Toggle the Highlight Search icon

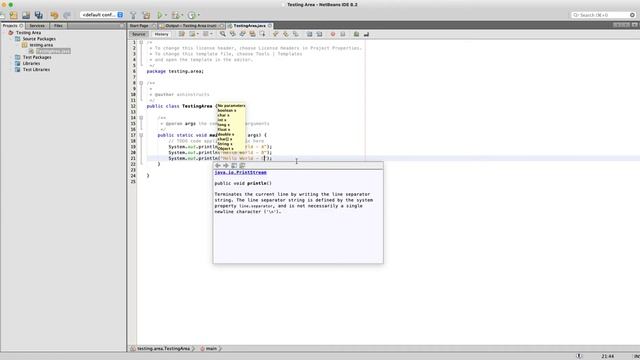(x=252, y=34)
